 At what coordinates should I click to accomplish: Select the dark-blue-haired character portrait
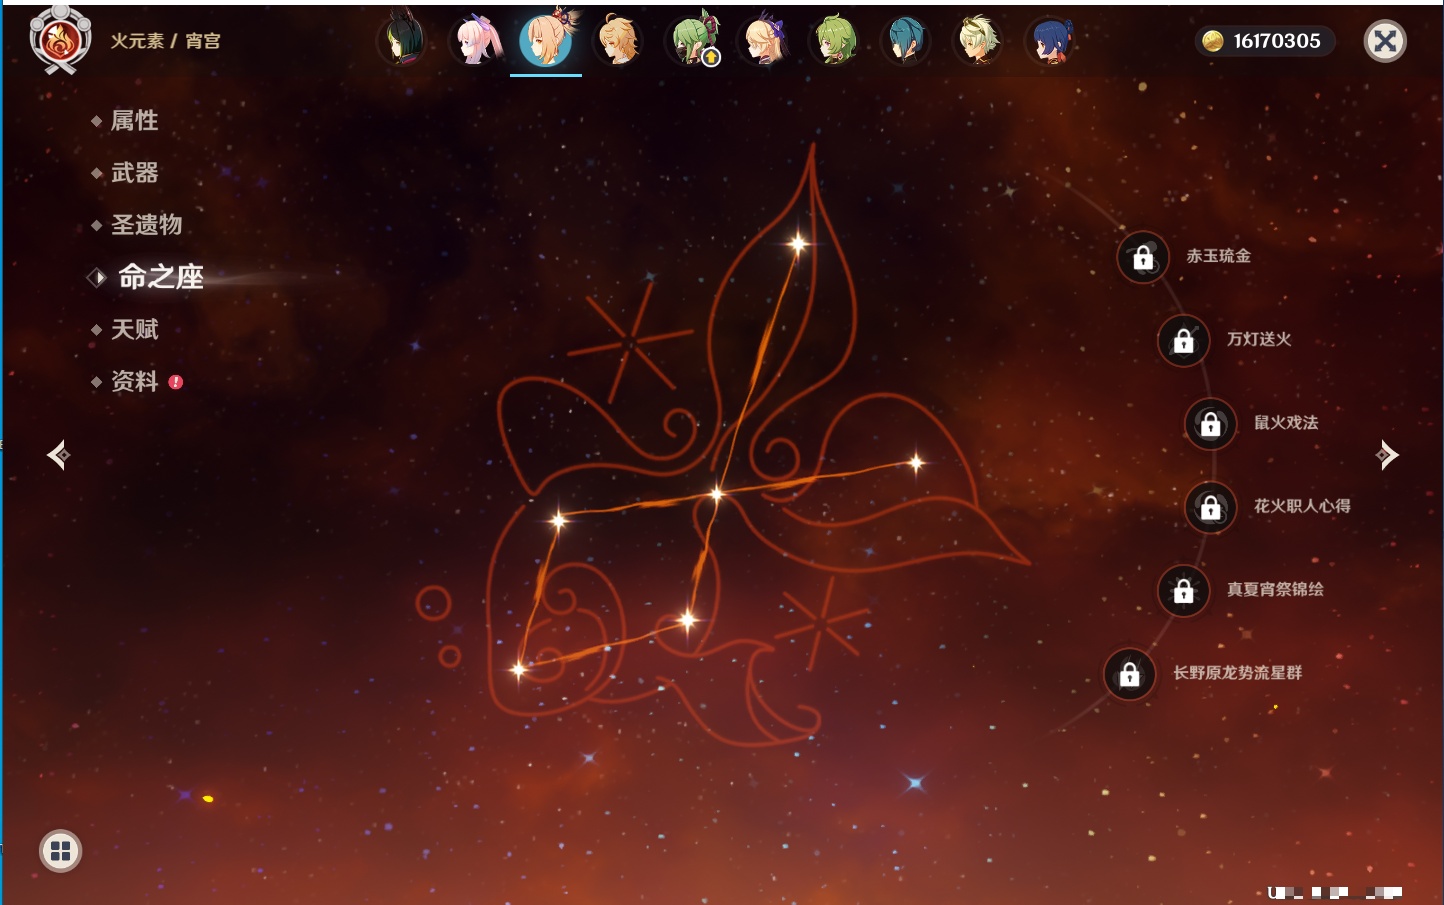[1051, 41]
